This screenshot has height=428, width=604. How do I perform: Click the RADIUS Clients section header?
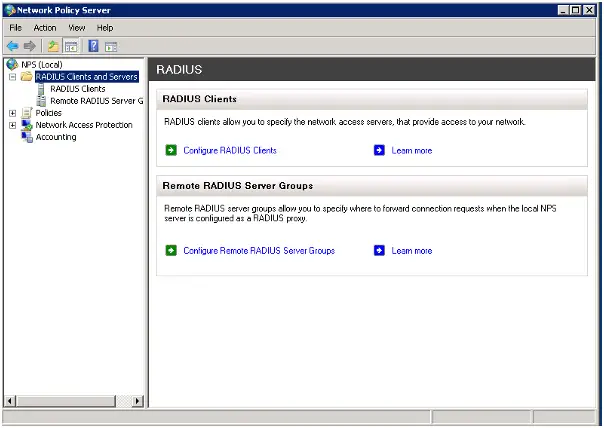(x=372, y=99)
